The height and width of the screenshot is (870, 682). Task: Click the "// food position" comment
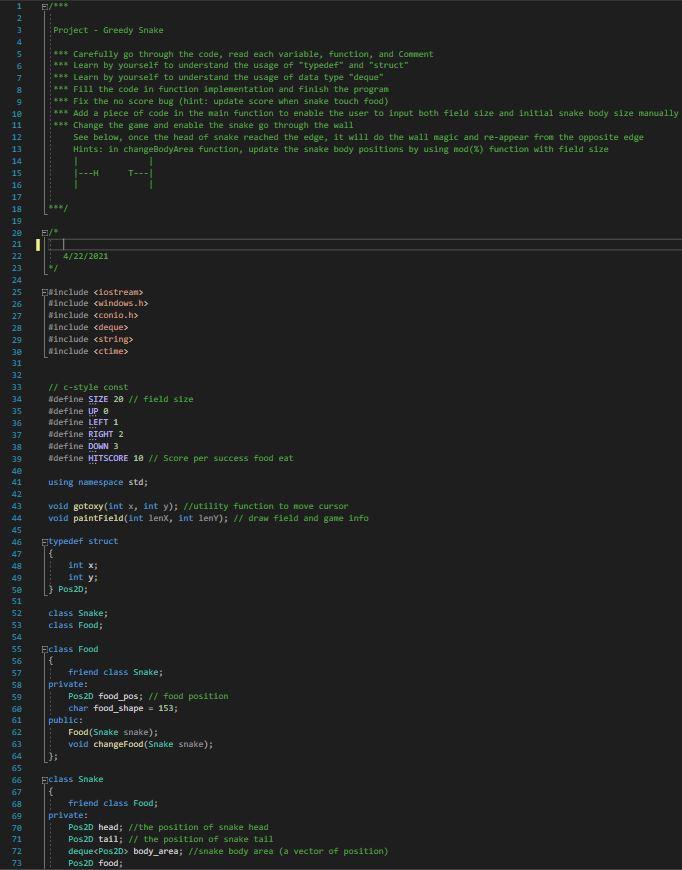pos(188,696)
